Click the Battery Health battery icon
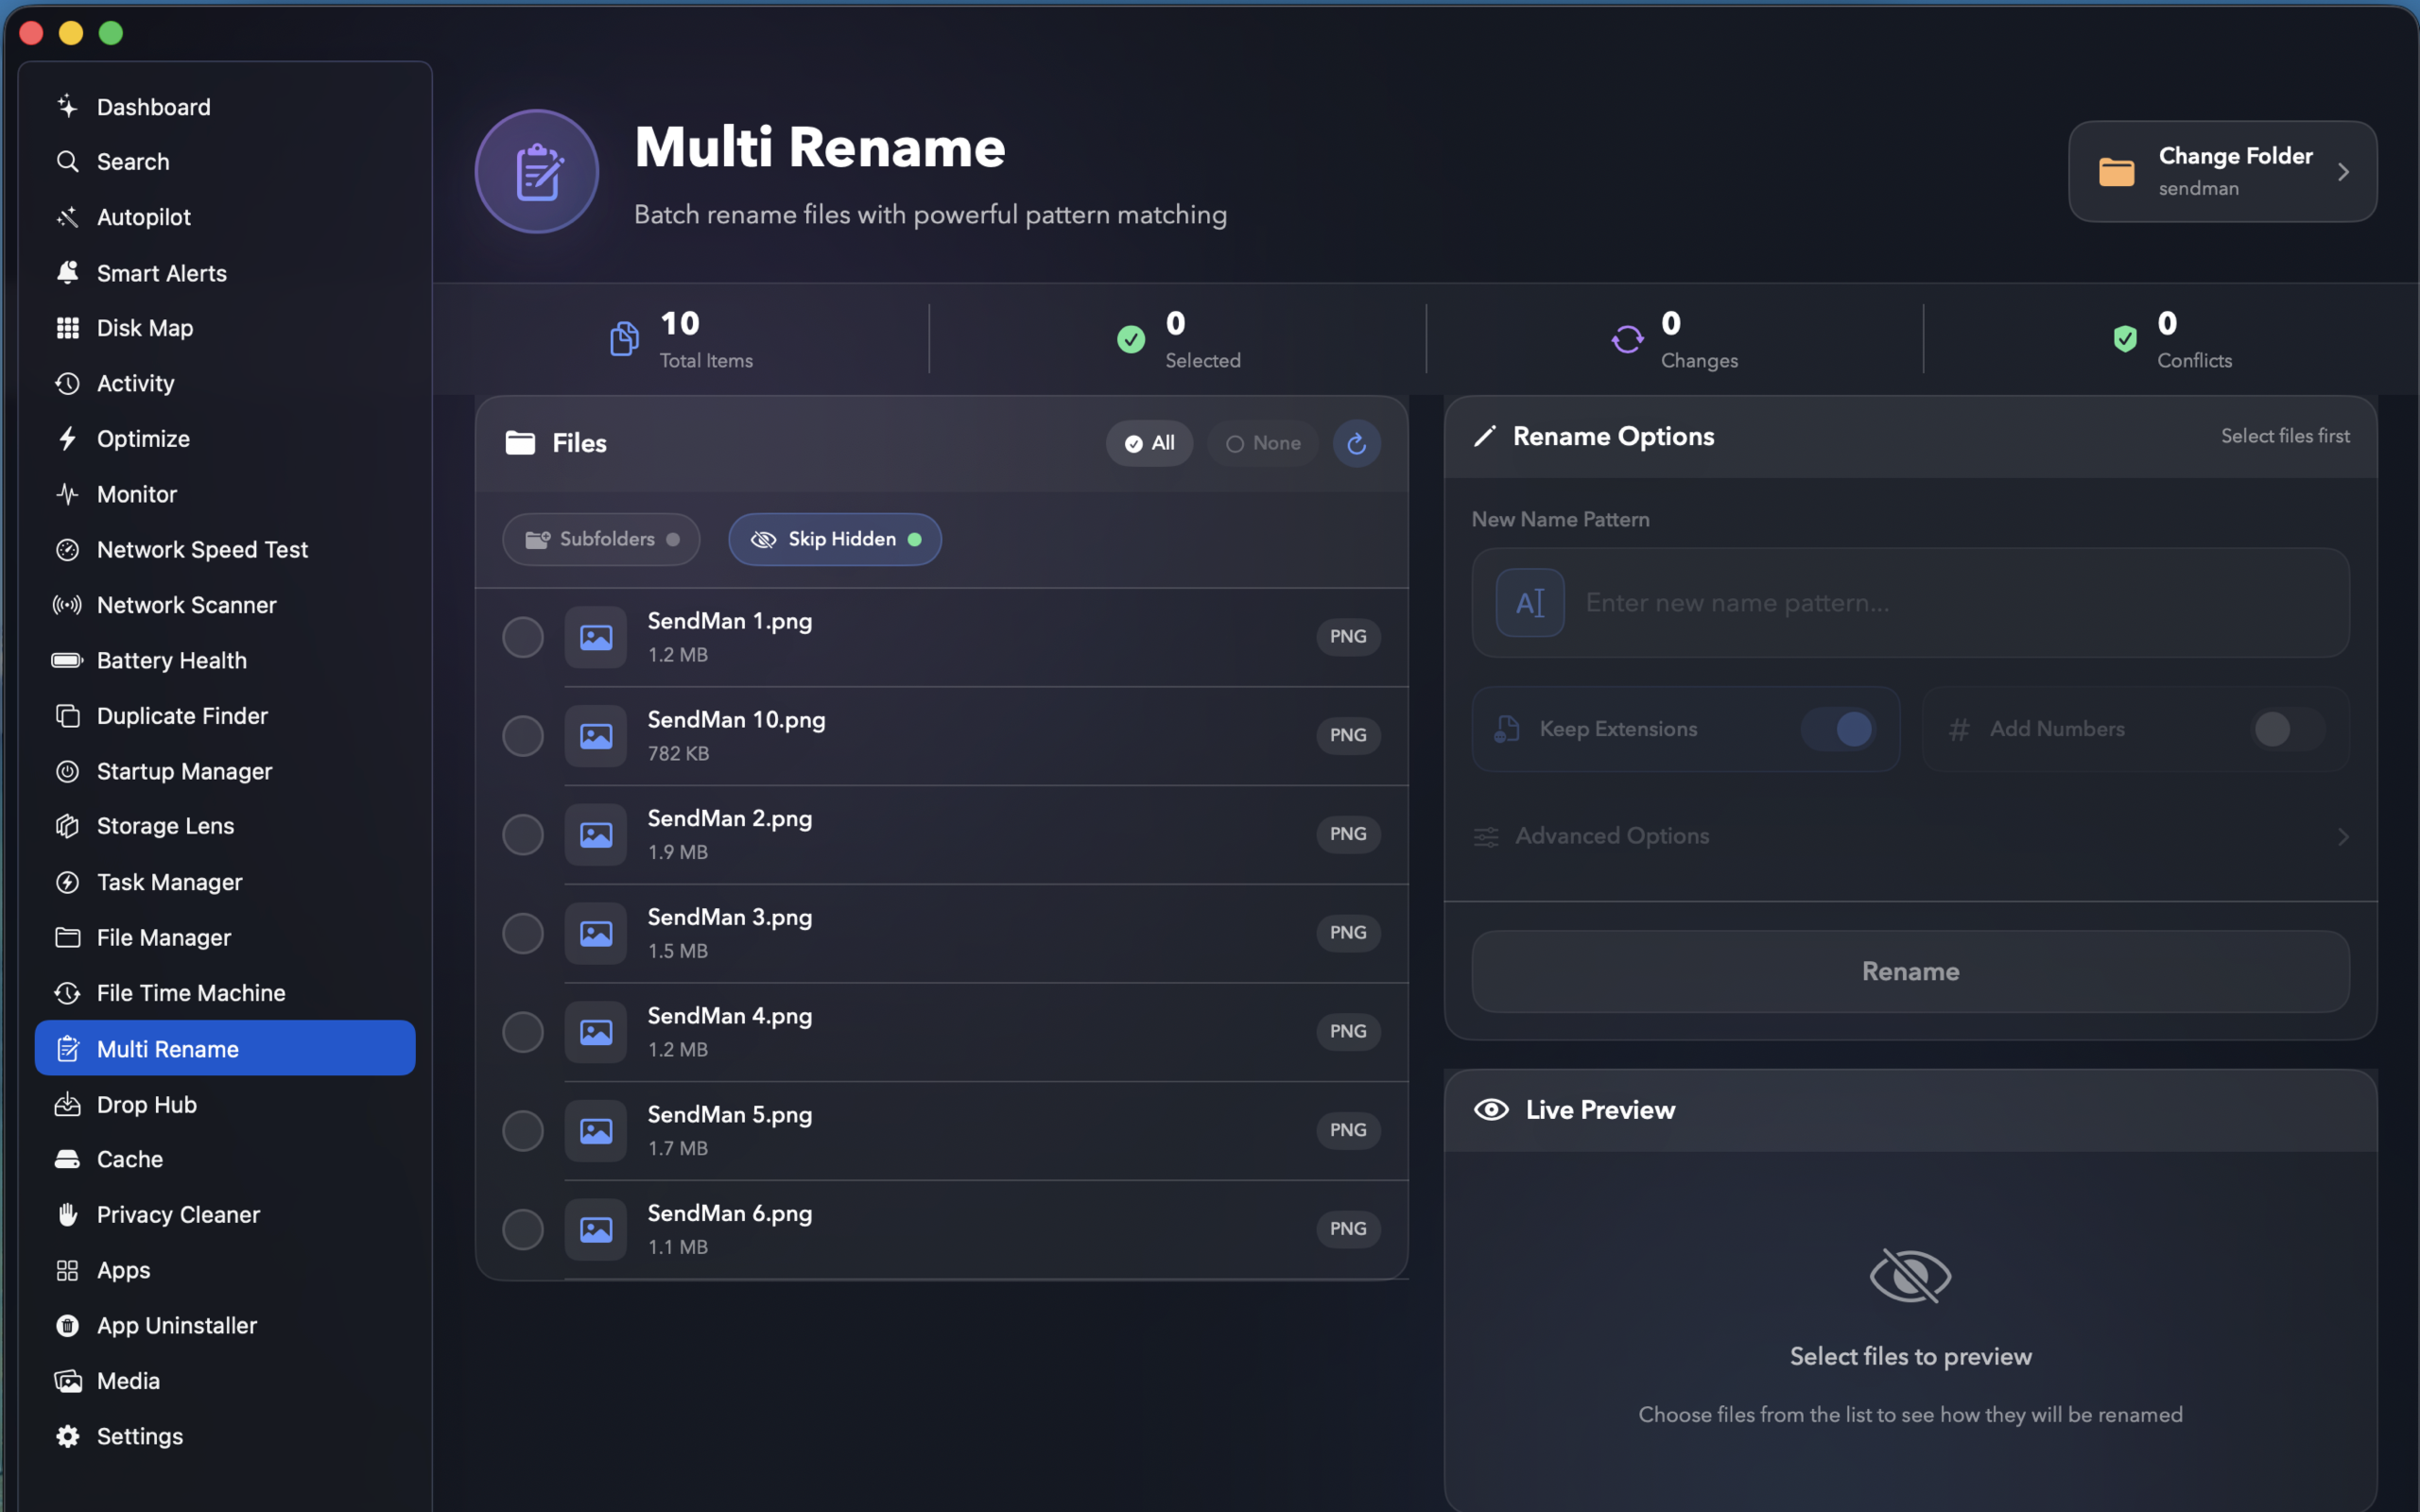2420x1512 pixels. [x=67, y=660]
